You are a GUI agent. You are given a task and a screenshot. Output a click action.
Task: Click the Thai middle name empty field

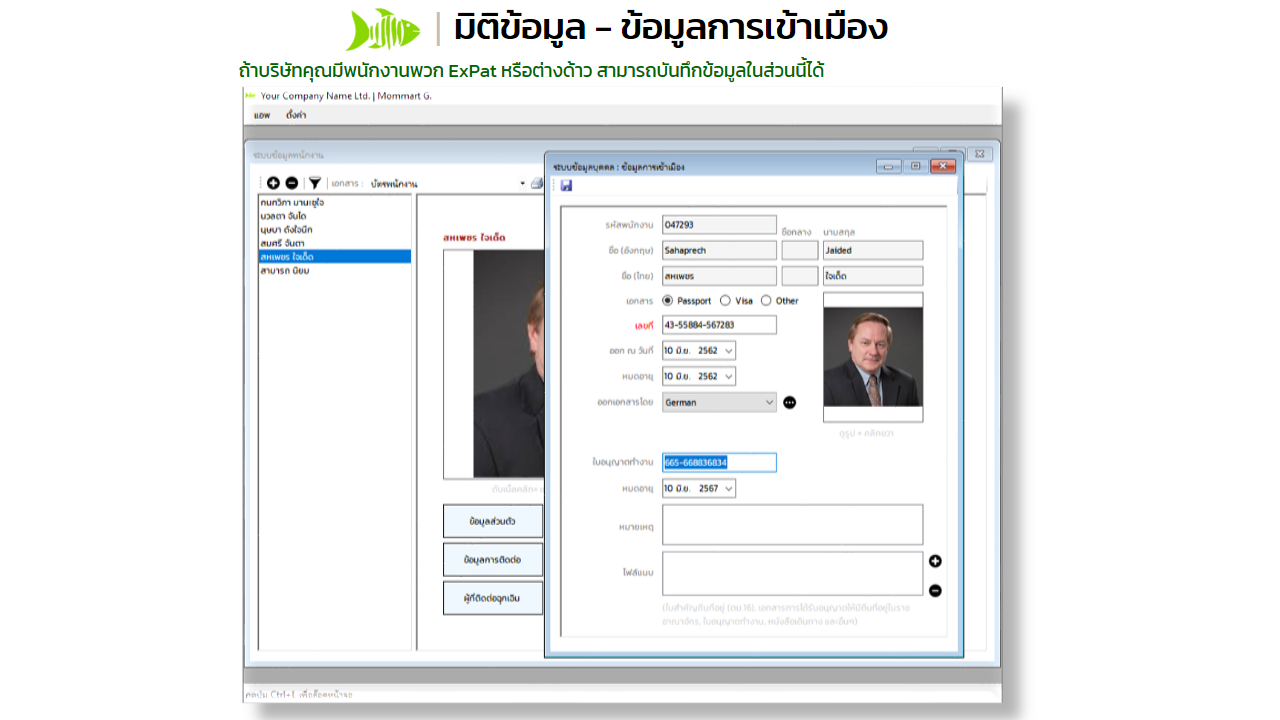800,276
